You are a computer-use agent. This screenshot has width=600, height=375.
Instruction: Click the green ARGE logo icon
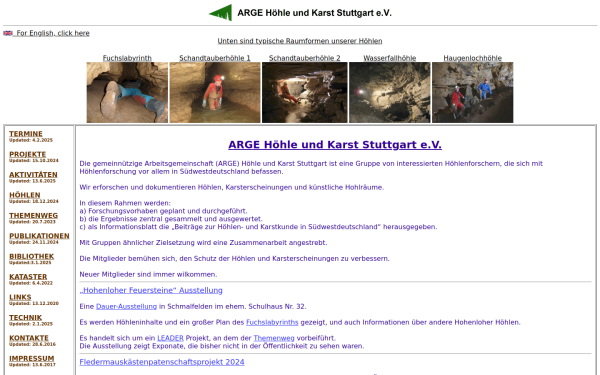click(221, 13)
